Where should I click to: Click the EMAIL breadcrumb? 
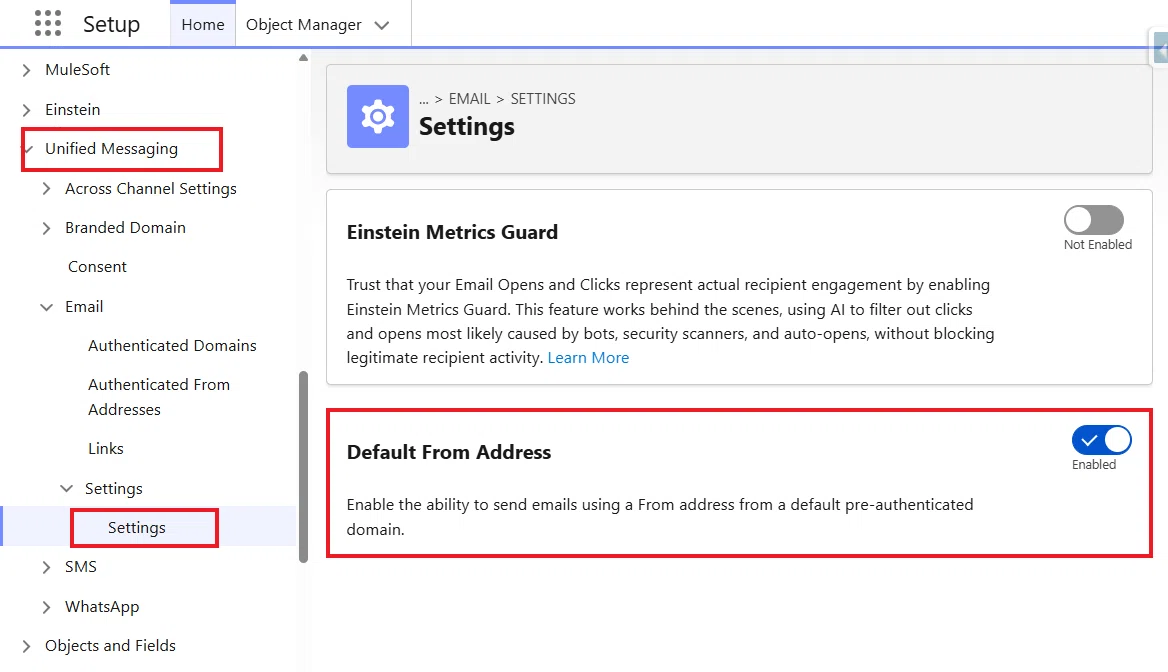click(469, 99)
